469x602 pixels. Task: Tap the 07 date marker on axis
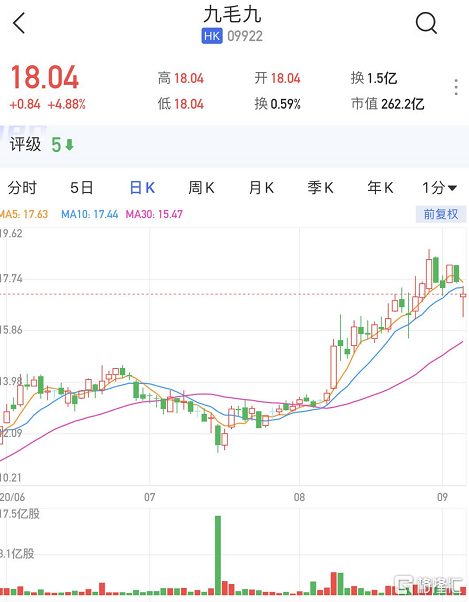[150, 497]
